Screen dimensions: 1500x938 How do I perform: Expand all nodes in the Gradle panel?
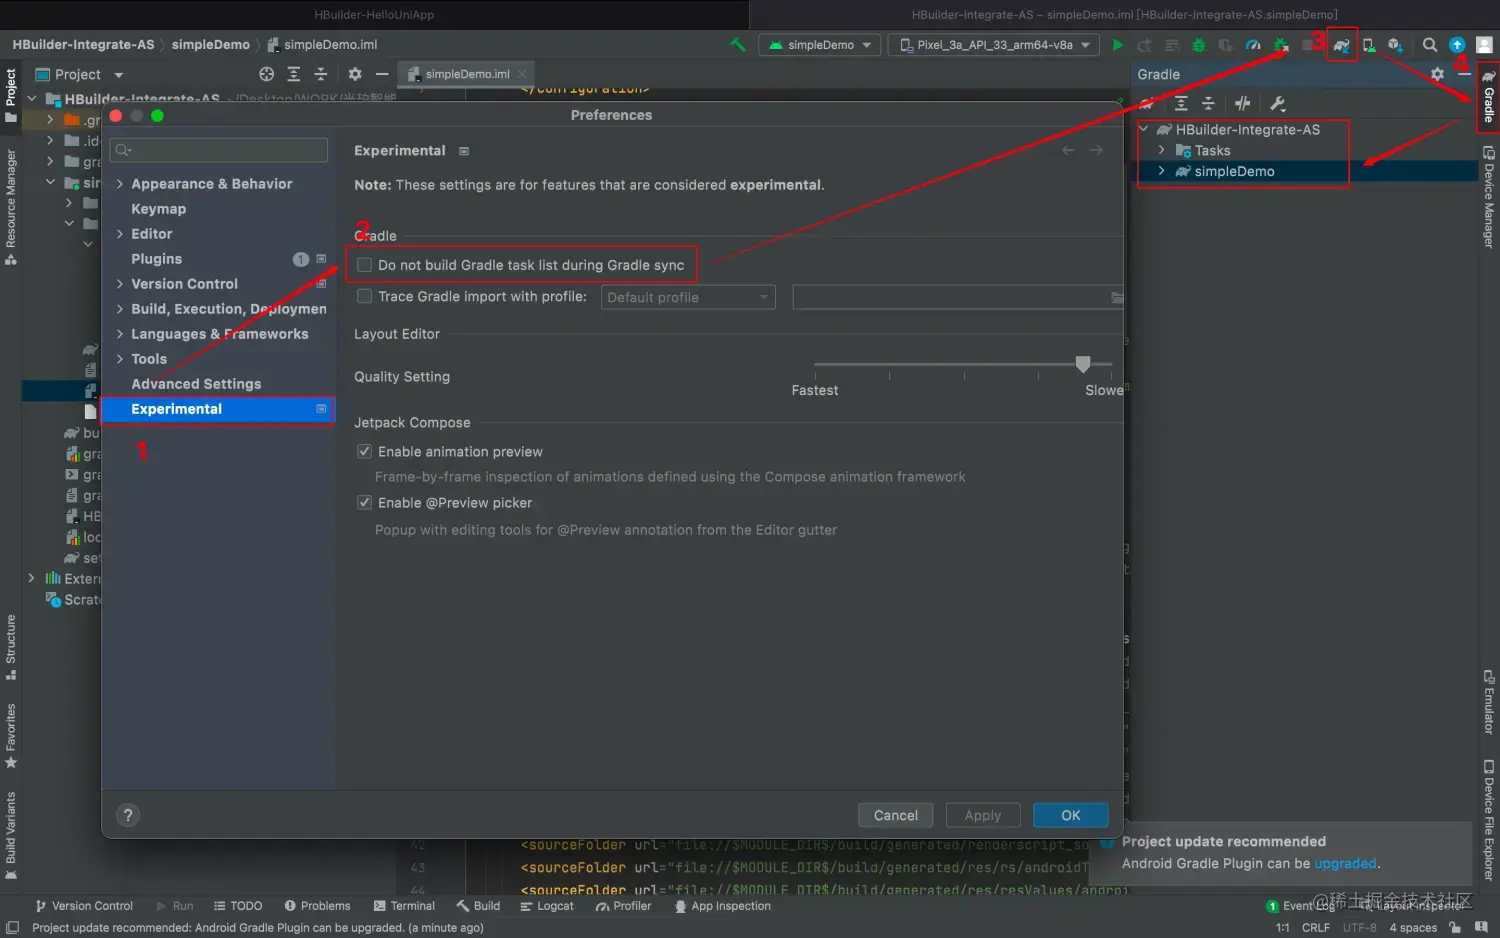pos(1181,103)
